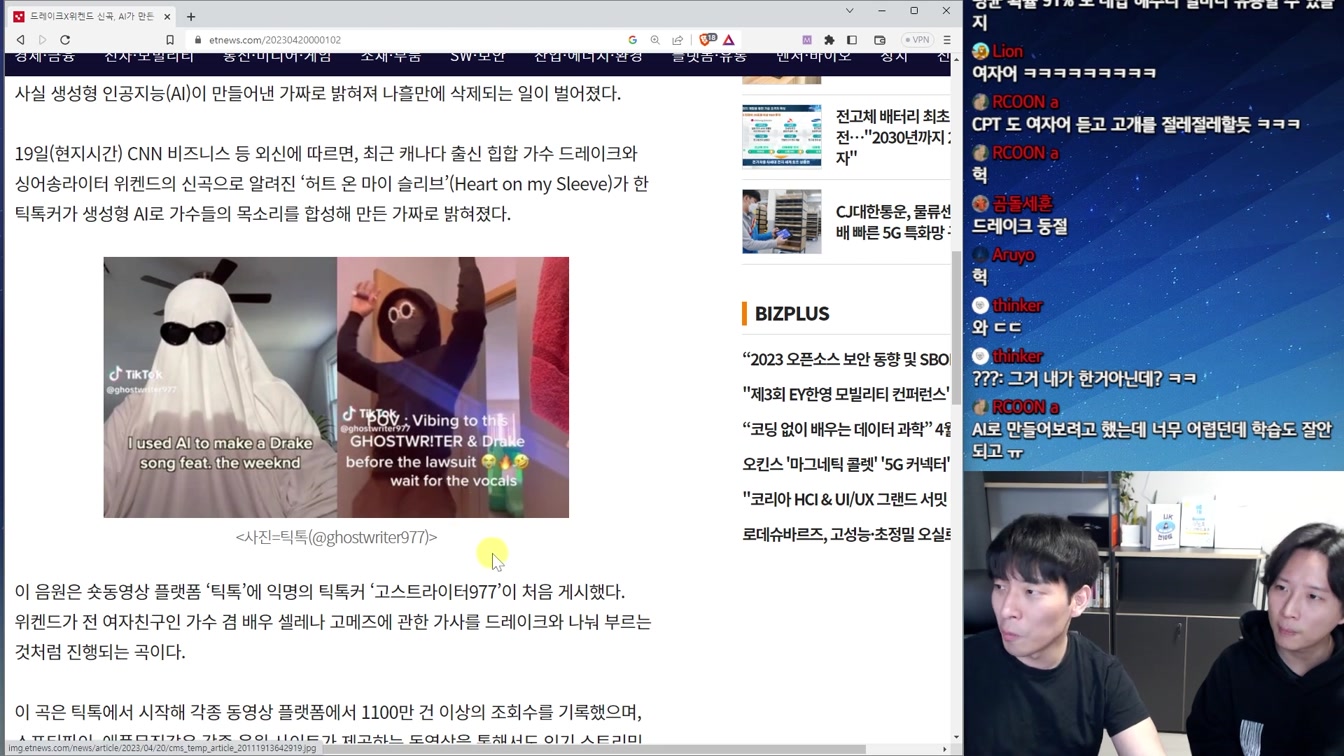1344x756 pixels.
Task: Open “코딩 없이 배우는 데이터 과학” link
Action: (x=846, y=429)
